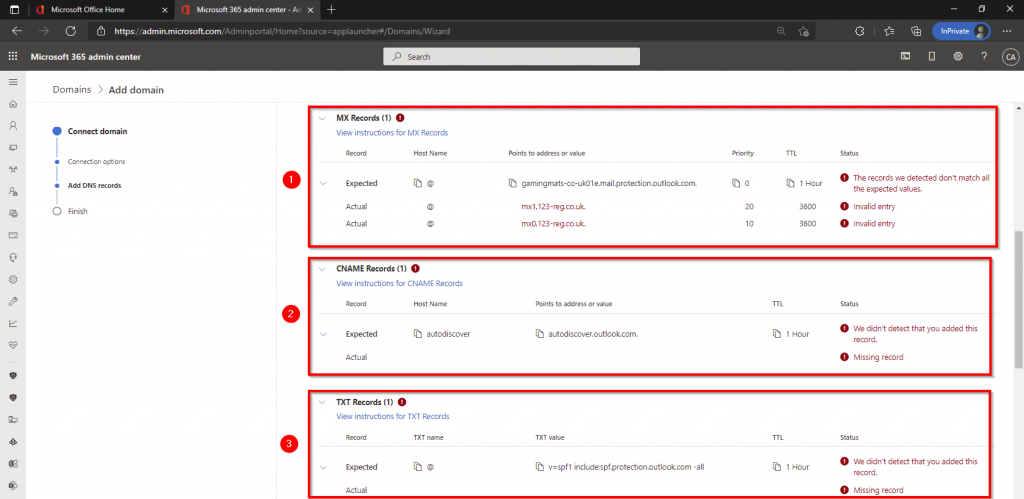Viewport: 1024px width, 499px height.
Task: Go back to Domains breadcrumb
Action: [x=72, y=89]
